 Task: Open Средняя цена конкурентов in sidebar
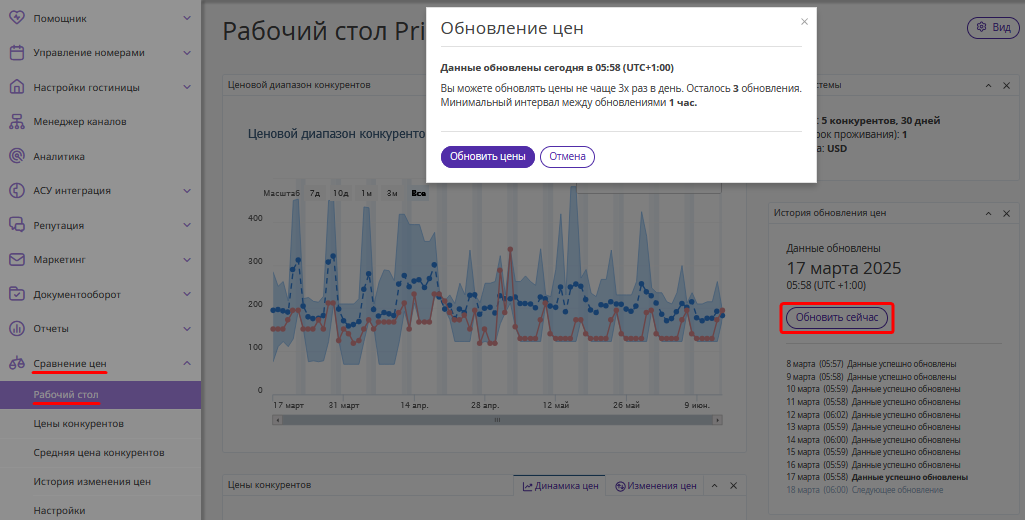101,453
